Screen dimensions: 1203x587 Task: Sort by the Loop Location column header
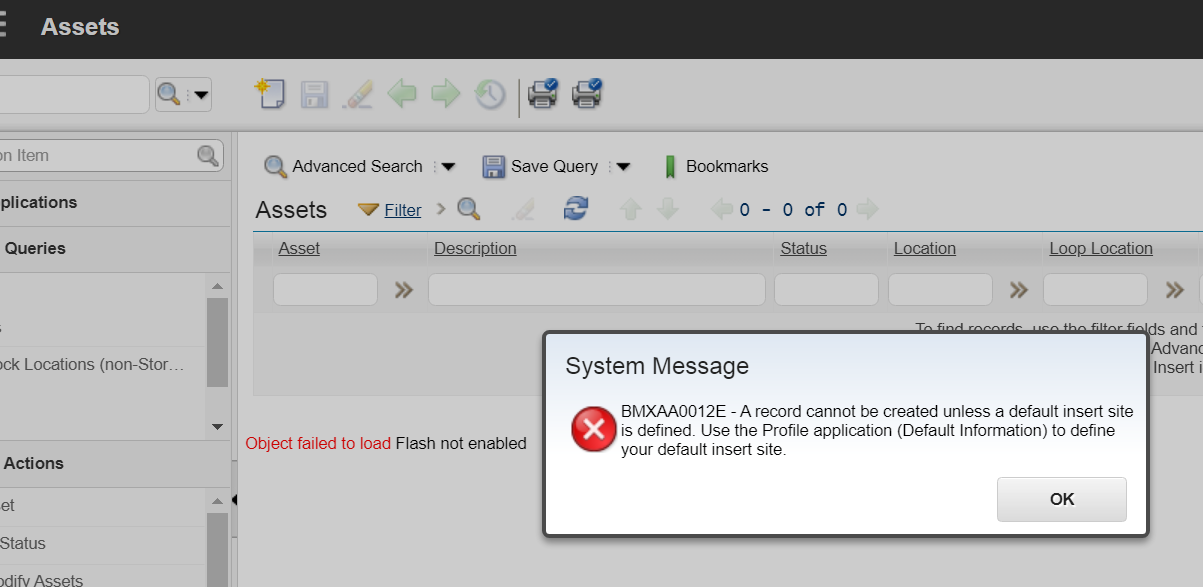[1100, 248]
